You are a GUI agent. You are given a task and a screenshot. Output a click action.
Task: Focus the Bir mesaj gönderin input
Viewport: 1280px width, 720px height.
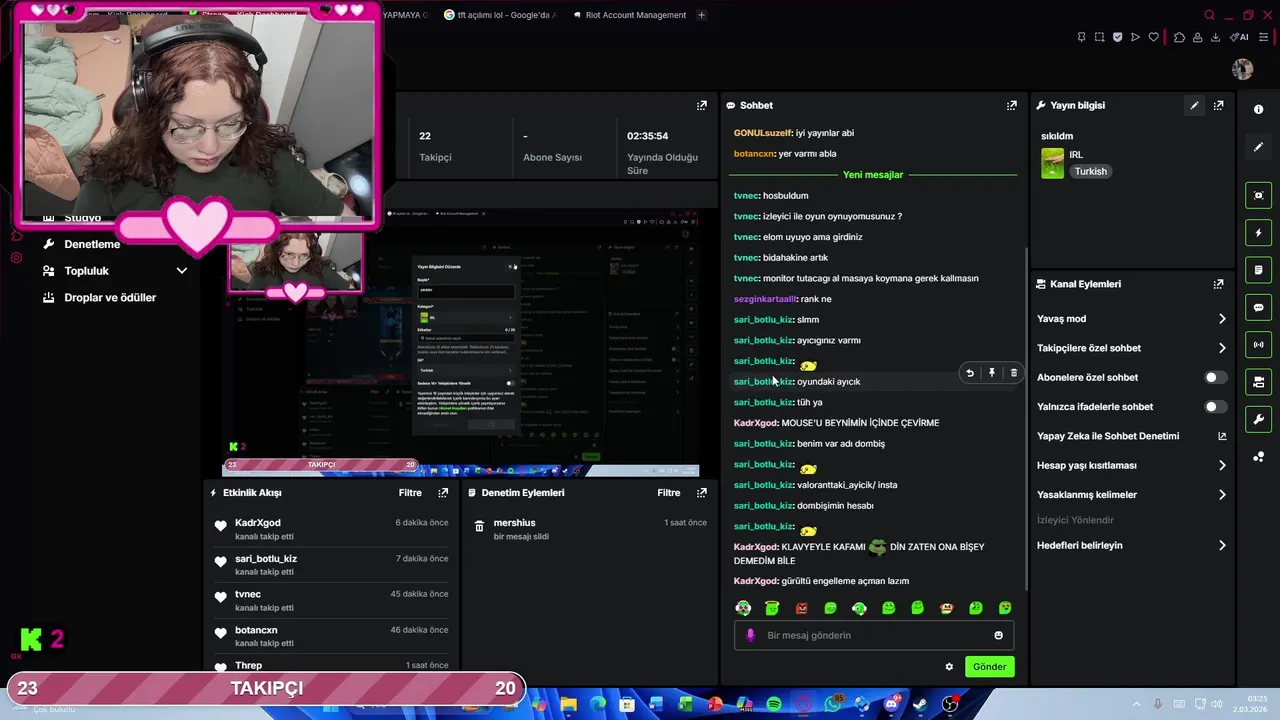pyautogui.click(x=875, y=635)
